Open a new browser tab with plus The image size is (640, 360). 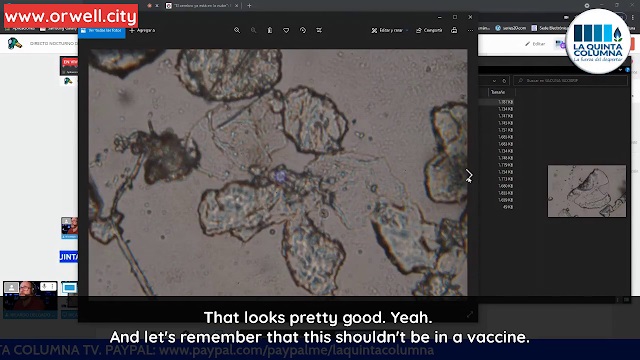tap(249, 6)
